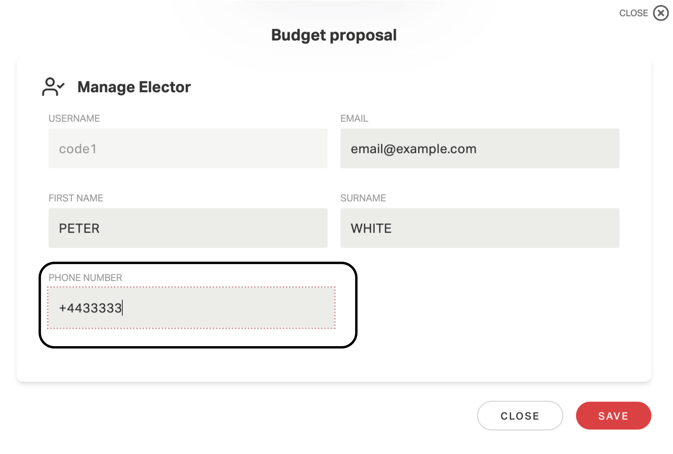The height and width of the screenshot is (454, 673).
Task: Click the PETER text value
Action: pyautogui.click(x=79, y=228)
